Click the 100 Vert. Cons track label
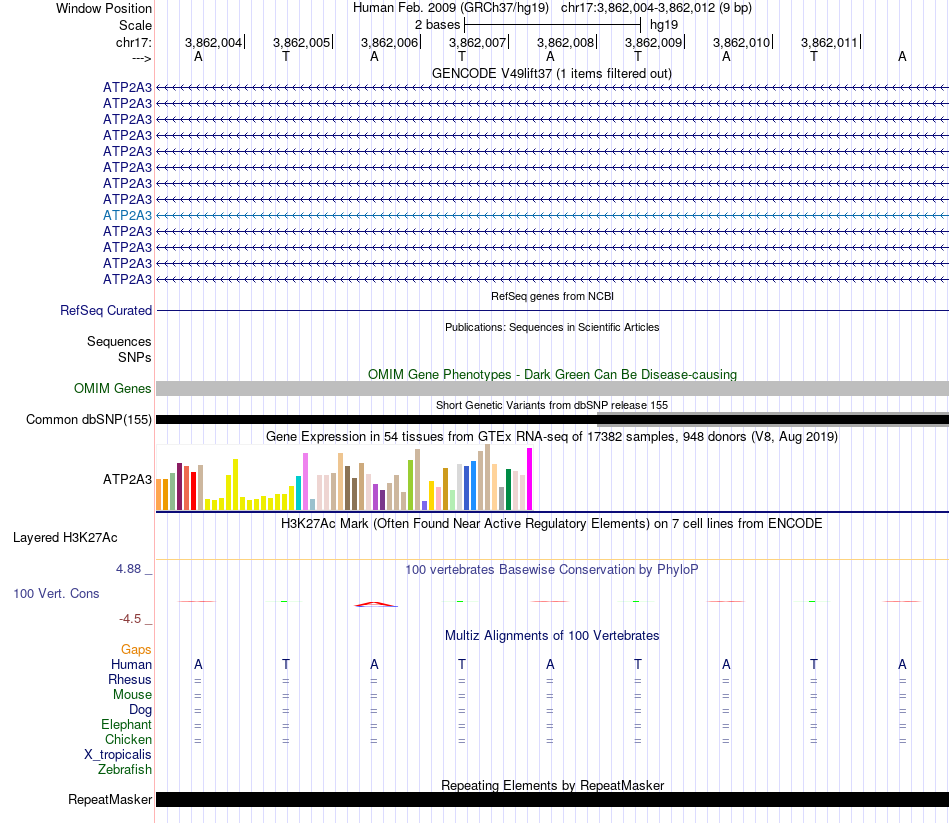This screenshot has width=950, height=823. (56, 593)
